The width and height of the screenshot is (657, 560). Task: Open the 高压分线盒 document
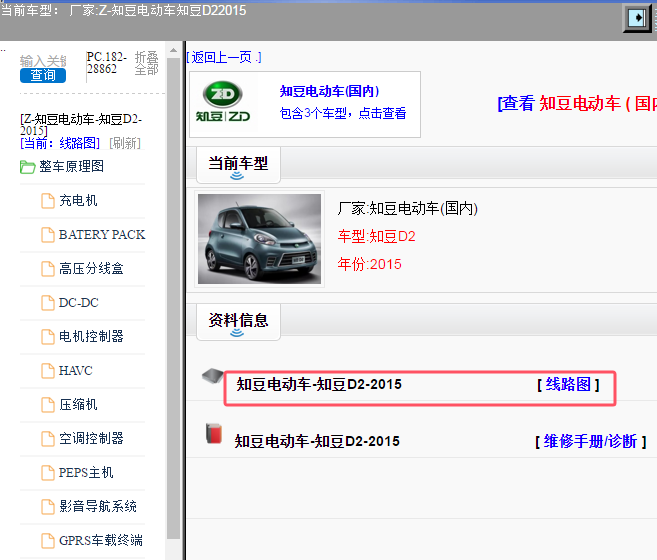pos(91,268)
